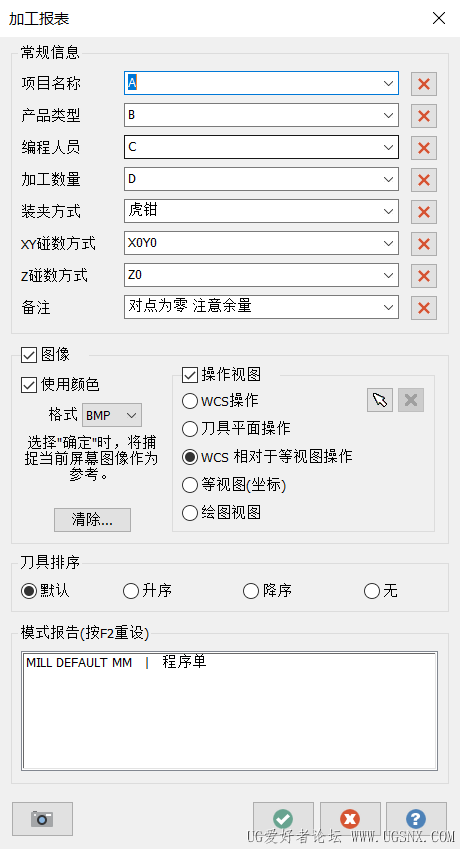Open help with blue question mark
The width and height of the screenshot is (460, 849).
tap(416, 819)
